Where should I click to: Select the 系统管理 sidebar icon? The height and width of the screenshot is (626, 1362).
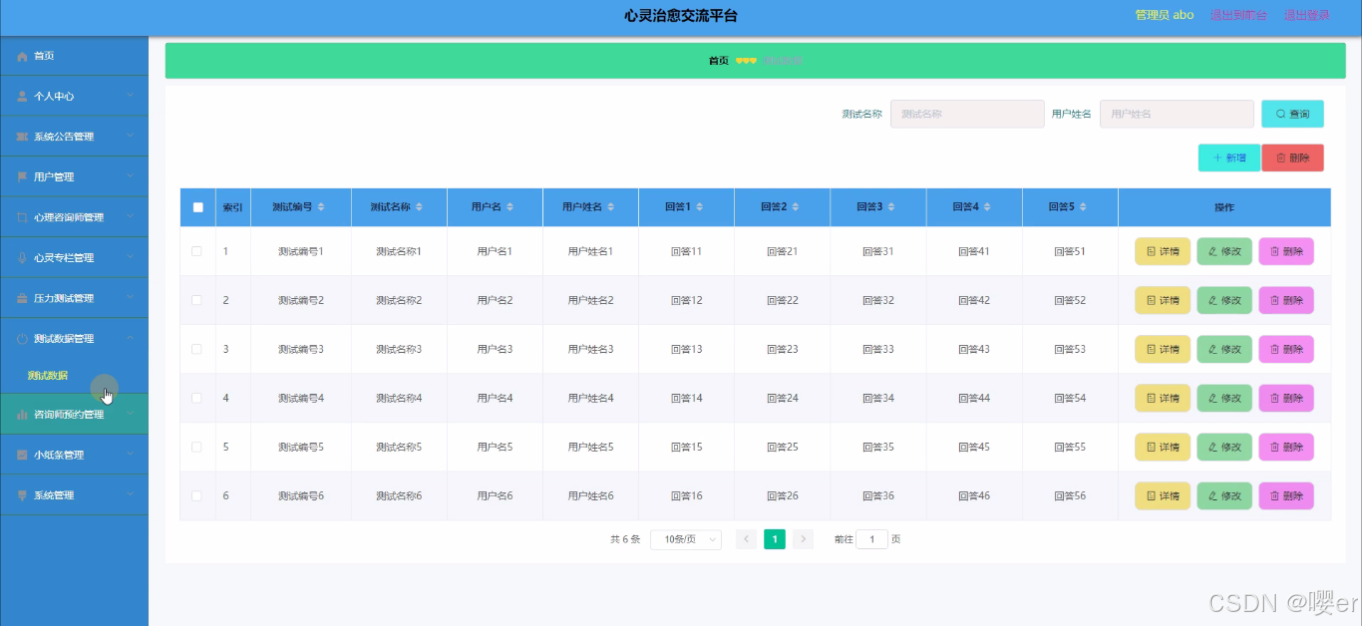[22, 494]
